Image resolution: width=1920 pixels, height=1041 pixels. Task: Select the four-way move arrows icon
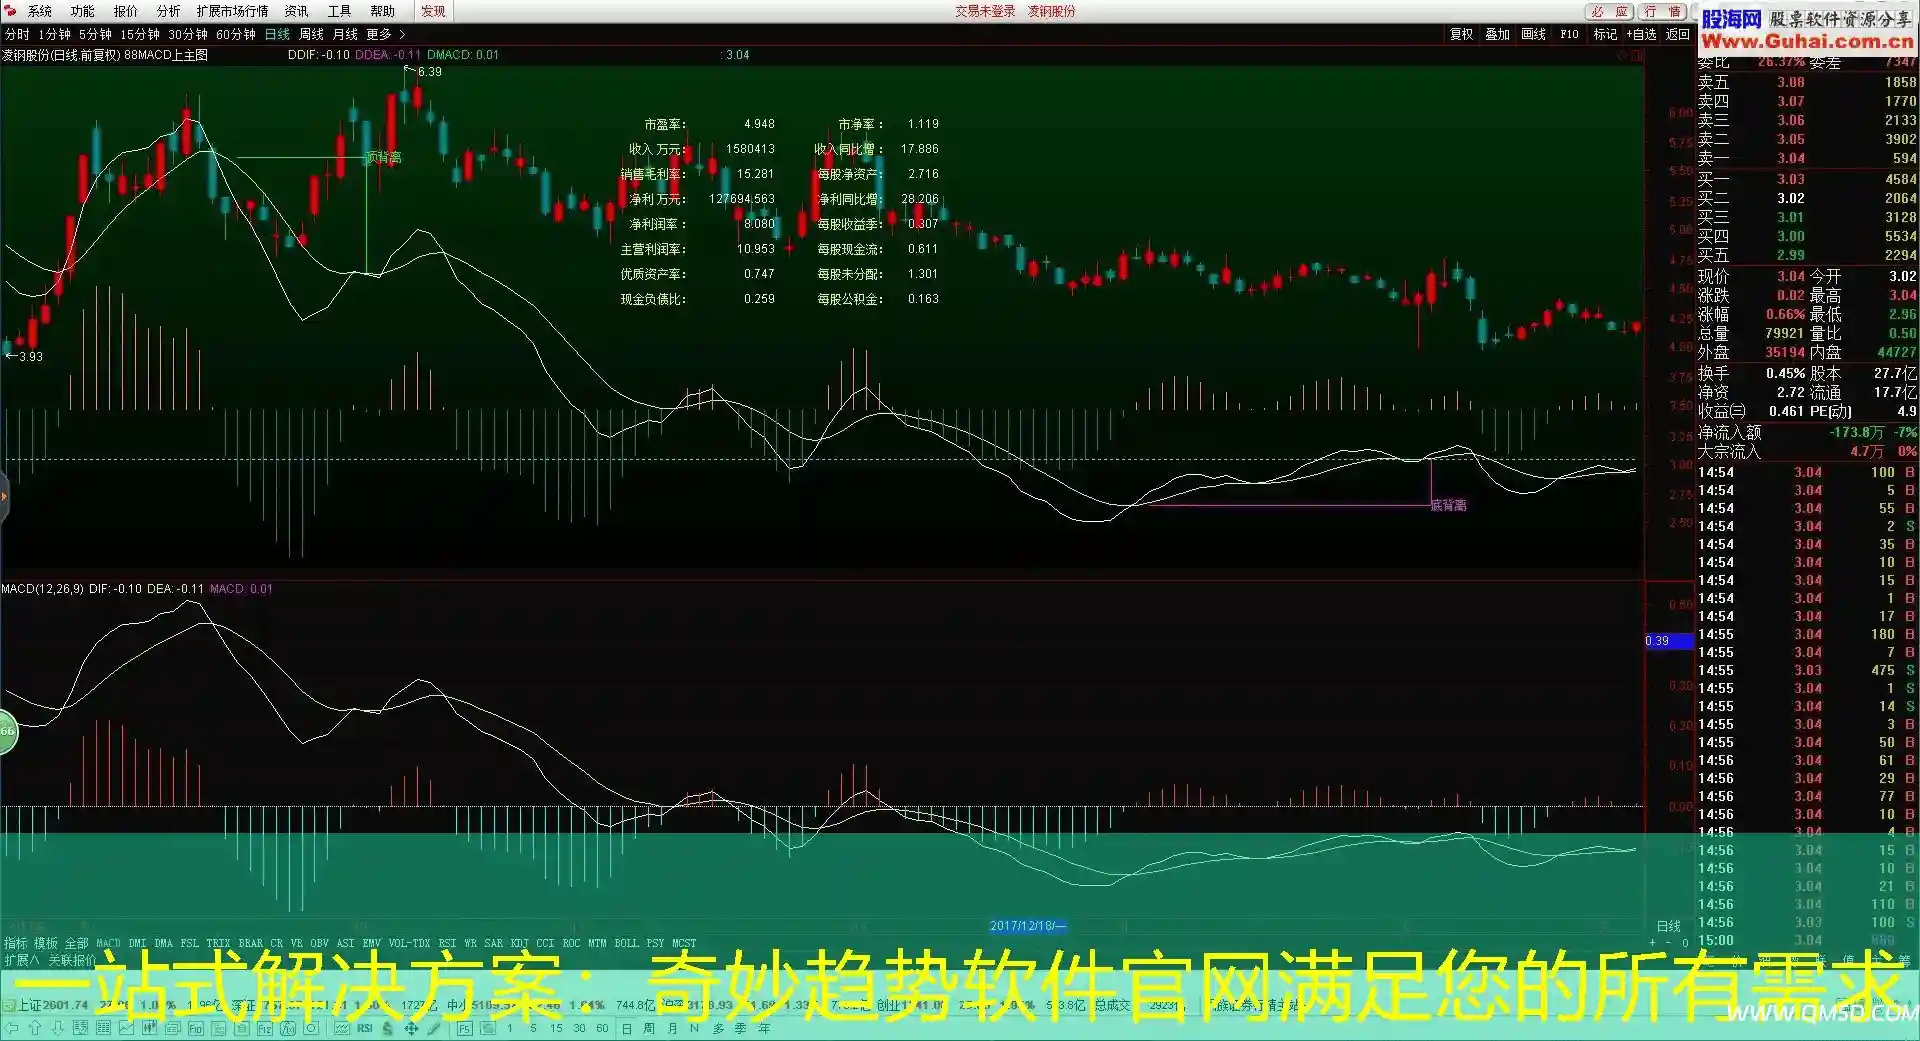click(x=411, y=1028)
